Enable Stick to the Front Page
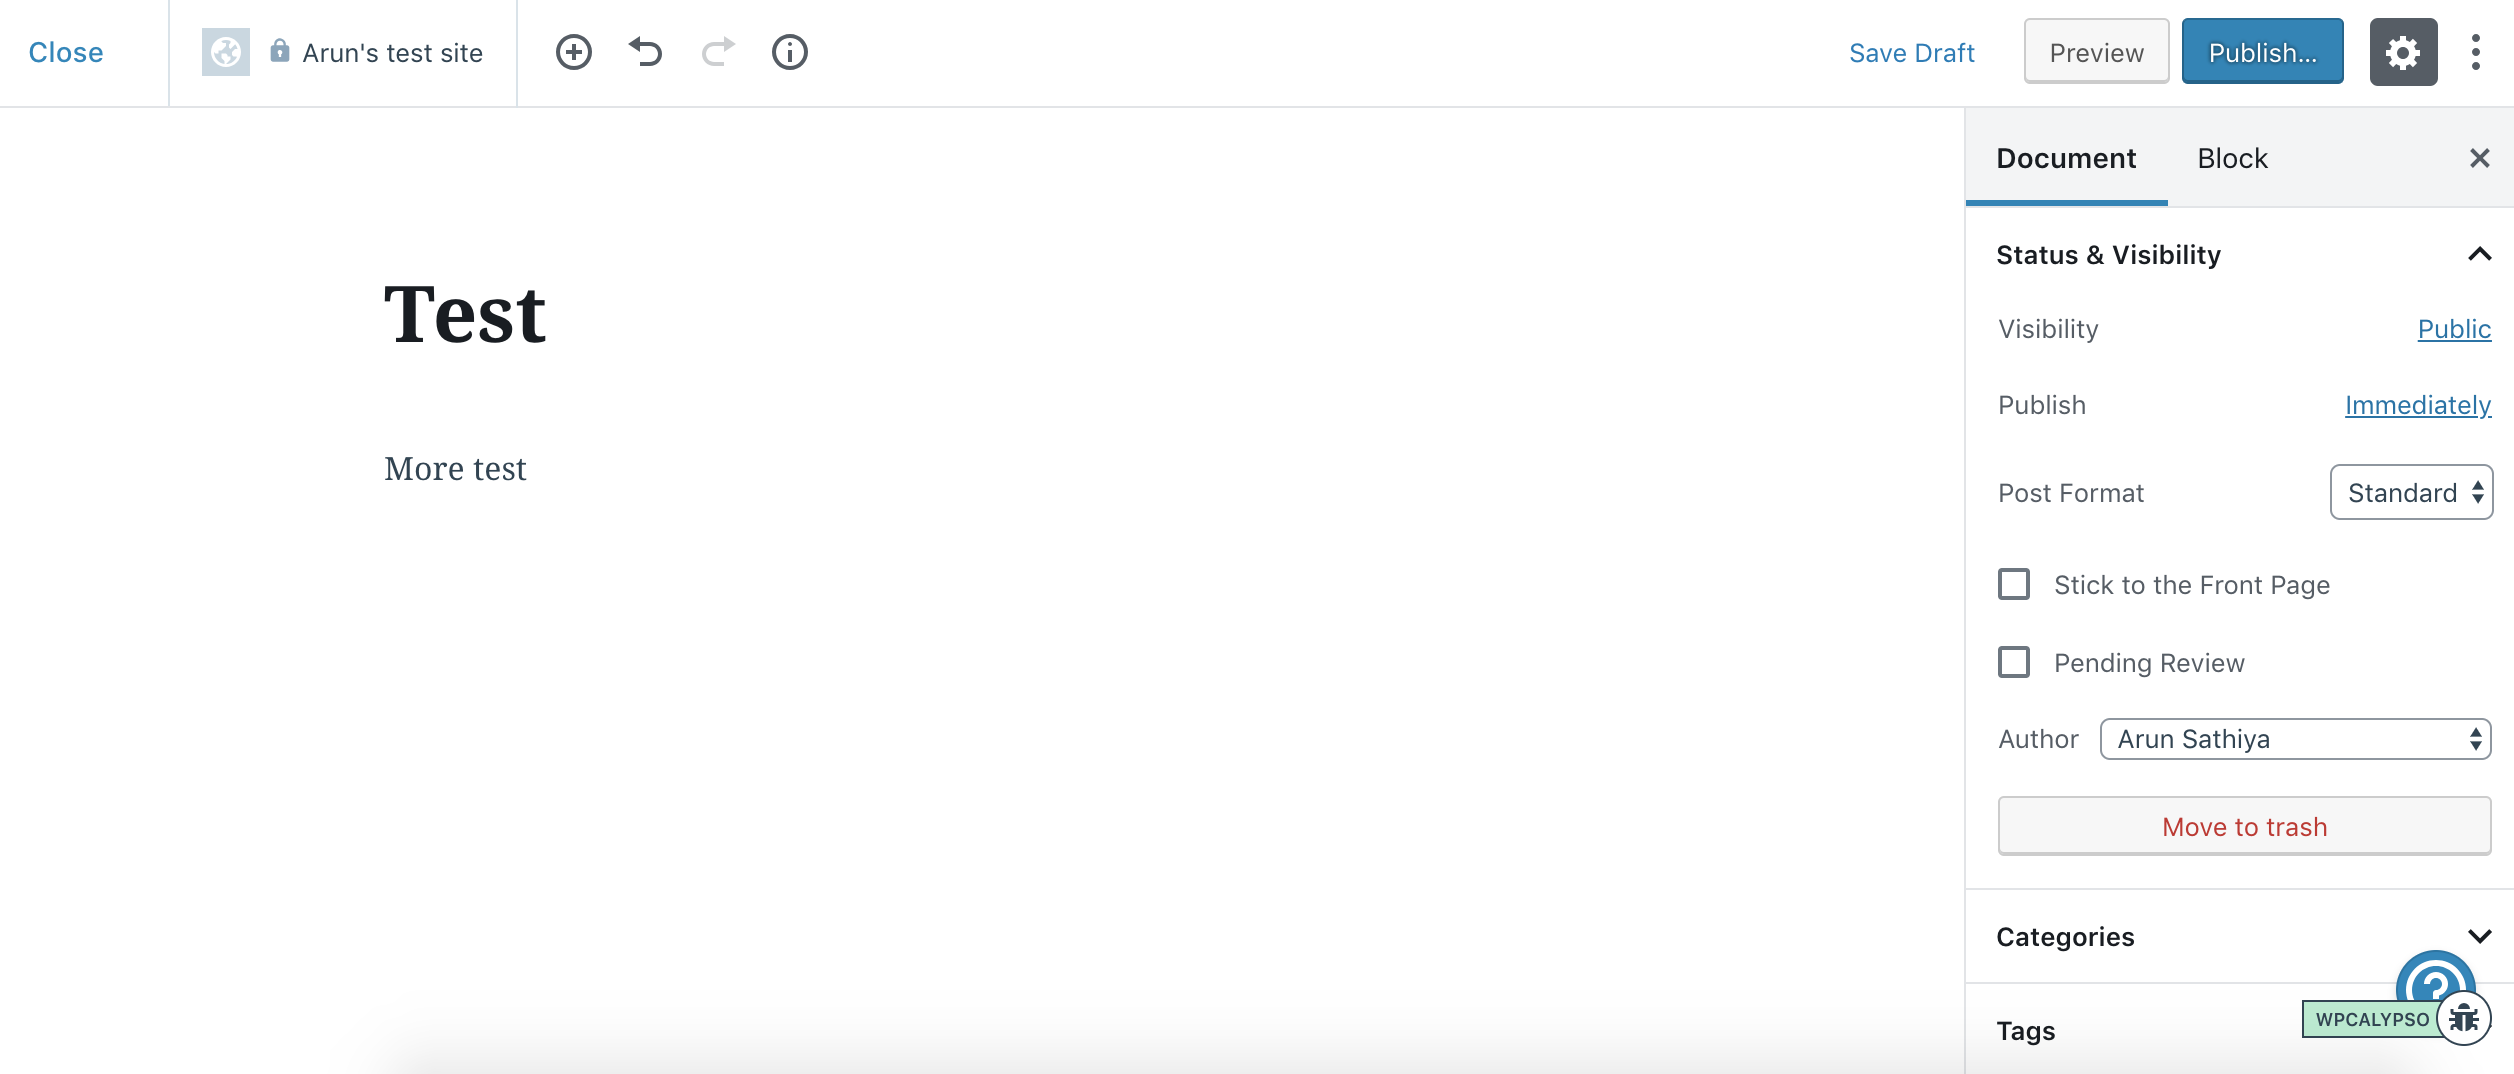Screen dimensions: 2514x1074 coord(2014,584)
